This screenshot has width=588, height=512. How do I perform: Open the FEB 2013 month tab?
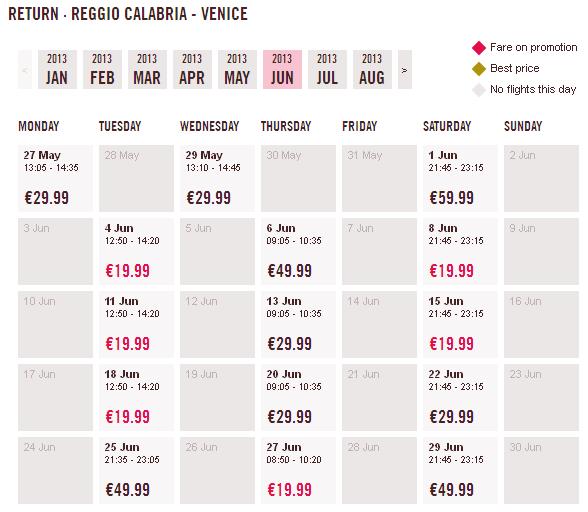(102, 69)
